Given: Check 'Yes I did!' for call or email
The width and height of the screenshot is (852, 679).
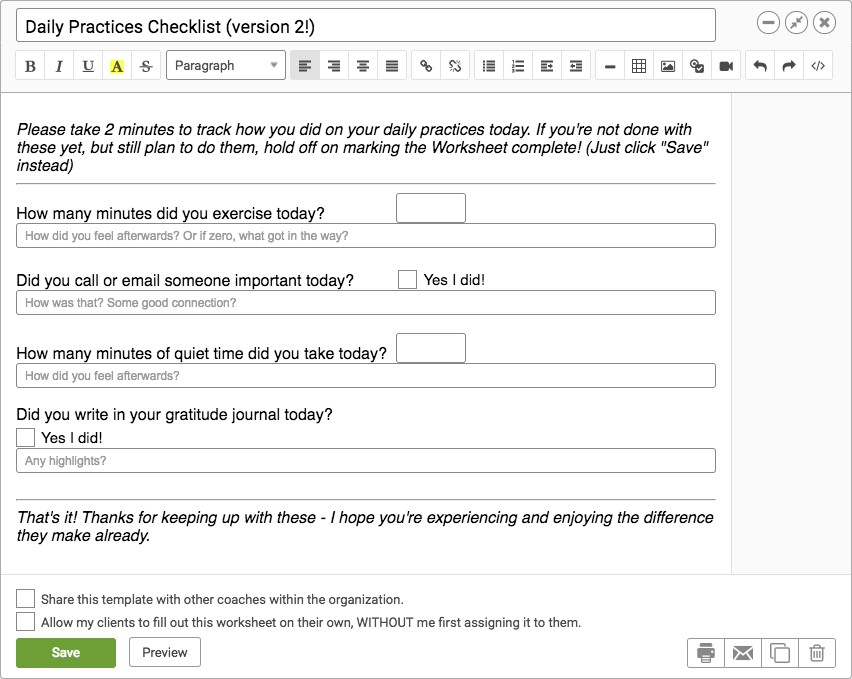Looking at the screenshot, I should pos(407,280).
